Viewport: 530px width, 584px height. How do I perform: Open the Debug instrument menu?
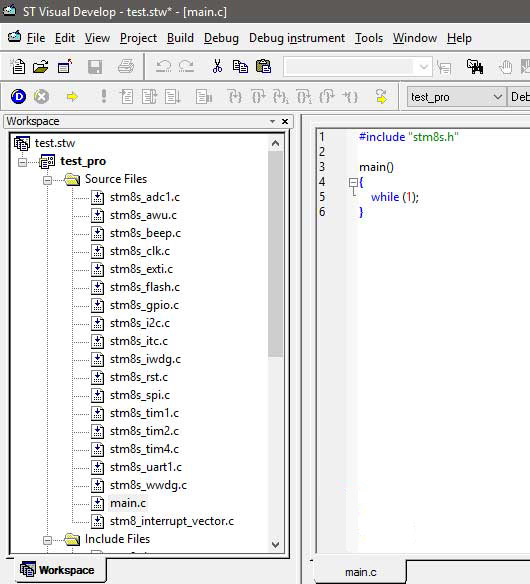pyautogui.click(x=297, y=38)
